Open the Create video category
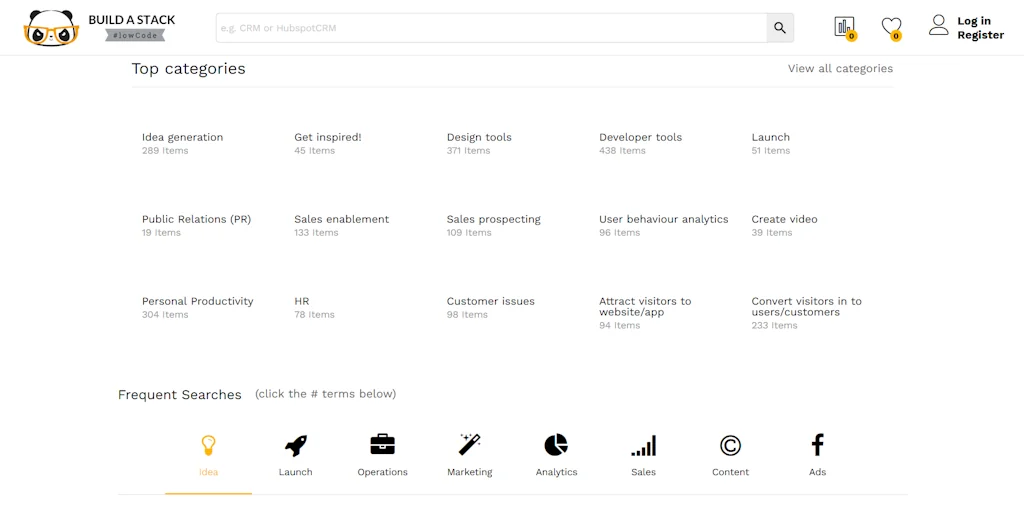 click(x=784, y=219)
